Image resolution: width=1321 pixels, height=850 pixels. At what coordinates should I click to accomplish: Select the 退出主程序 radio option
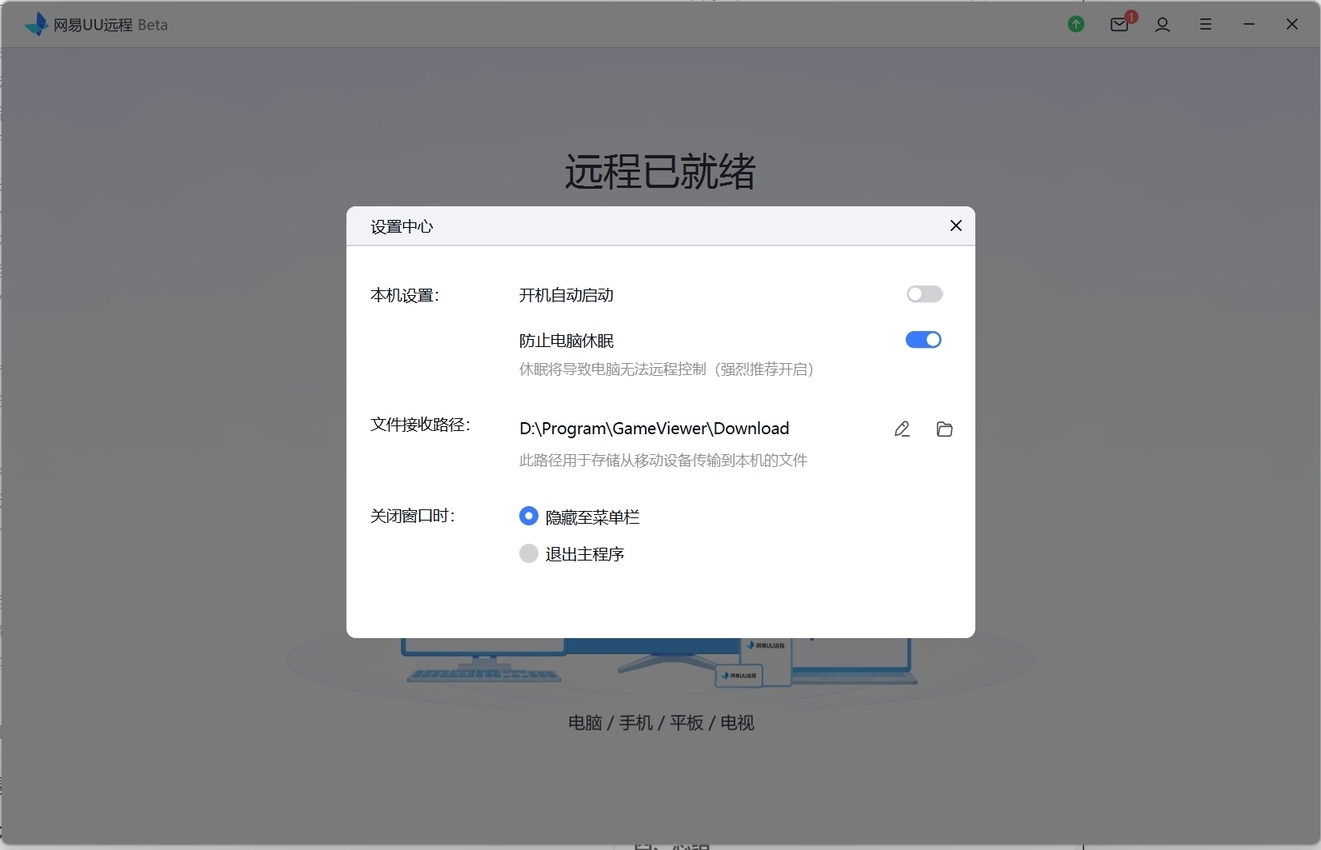pyautogui.click(x=528, y=553)
